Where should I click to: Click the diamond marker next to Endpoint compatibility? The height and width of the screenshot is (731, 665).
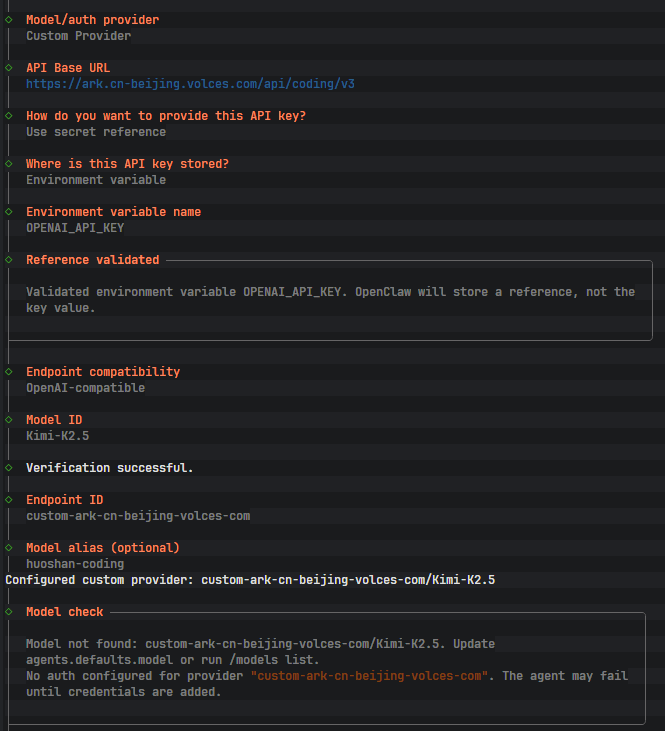pos(9,372)
